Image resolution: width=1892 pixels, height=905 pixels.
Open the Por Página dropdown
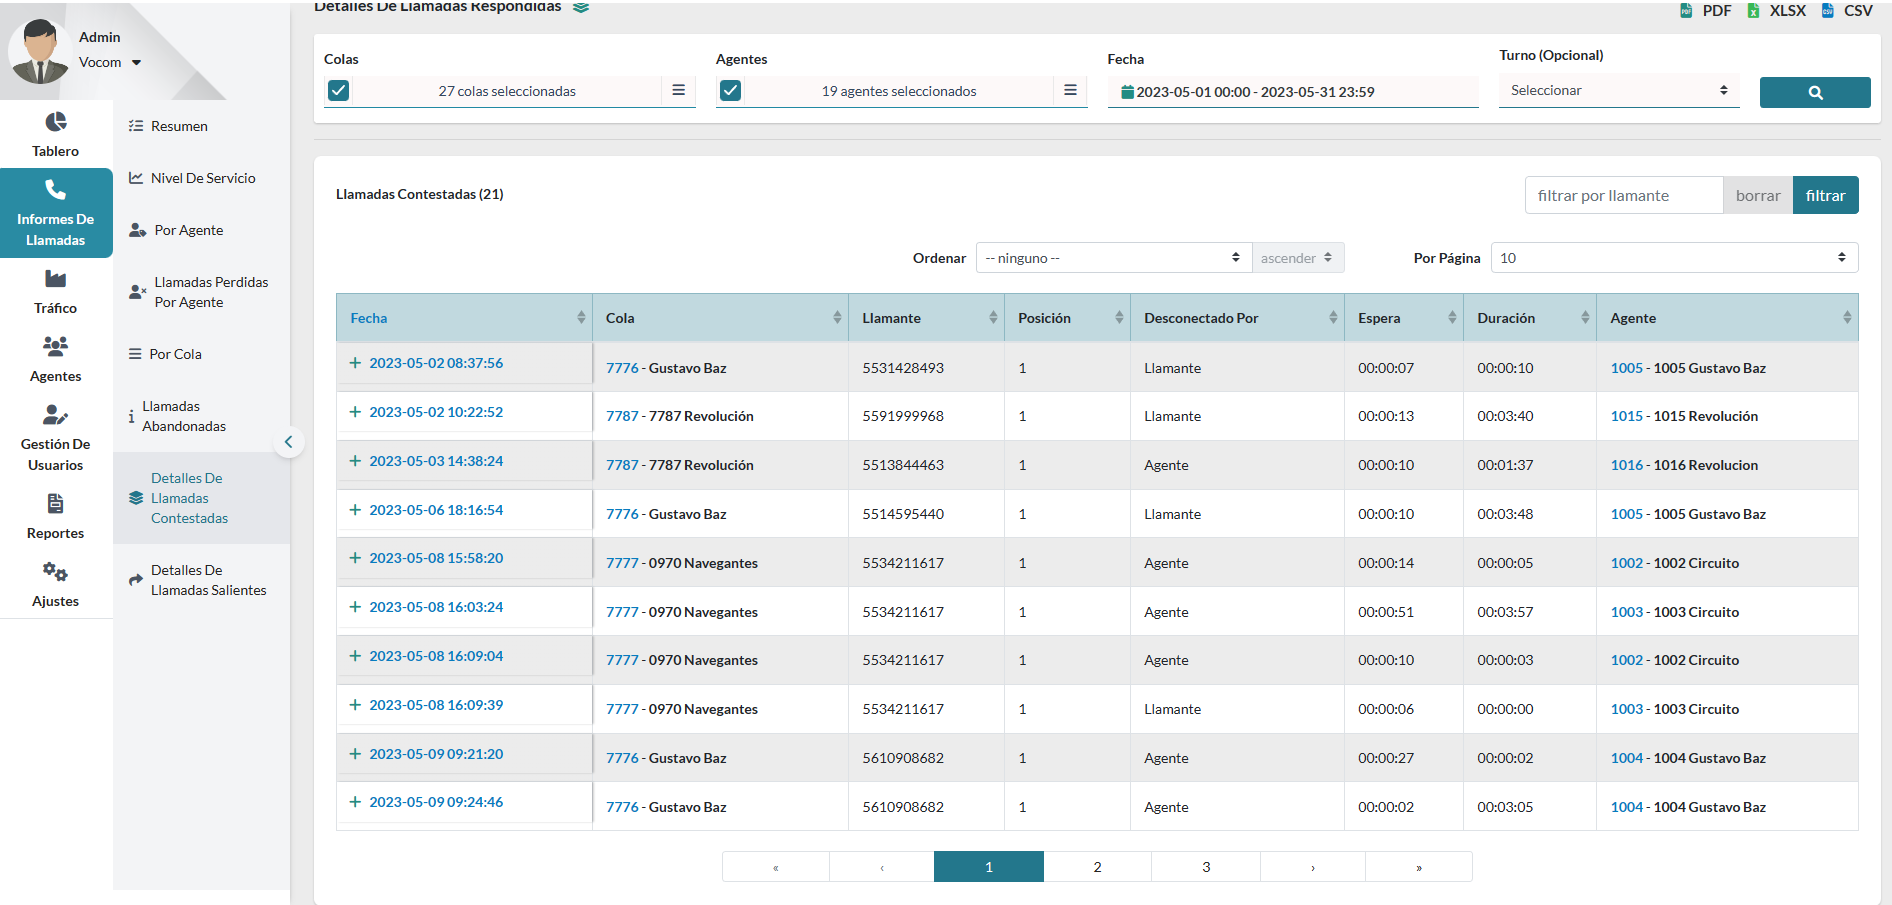click(x=1674, y=258)
